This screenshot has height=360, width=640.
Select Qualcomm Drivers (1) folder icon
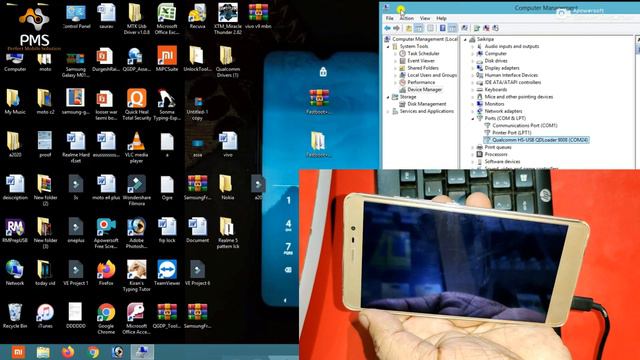click(228, 62)
